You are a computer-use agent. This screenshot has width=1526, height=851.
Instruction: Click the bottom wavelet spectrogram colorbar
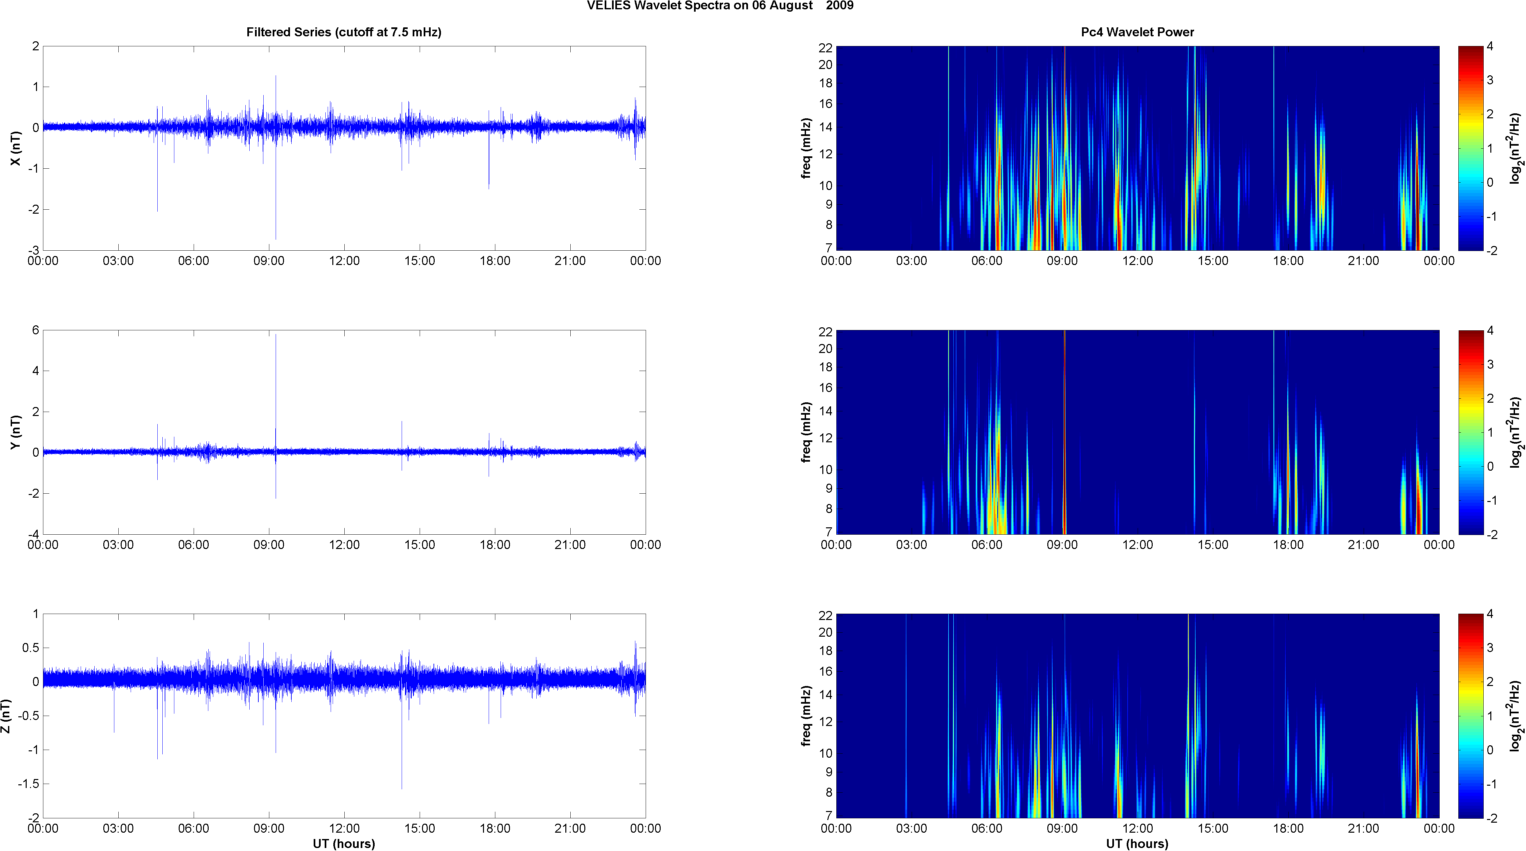[x=1470, y=716]
